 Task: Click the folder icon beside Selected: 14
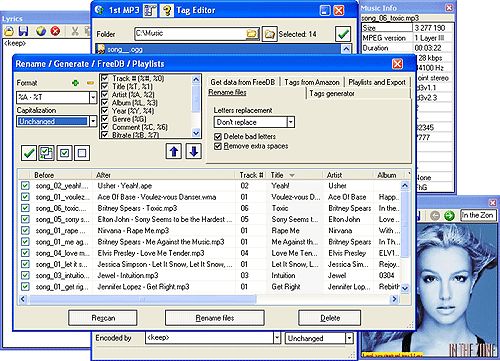click(x=269, y=34)
